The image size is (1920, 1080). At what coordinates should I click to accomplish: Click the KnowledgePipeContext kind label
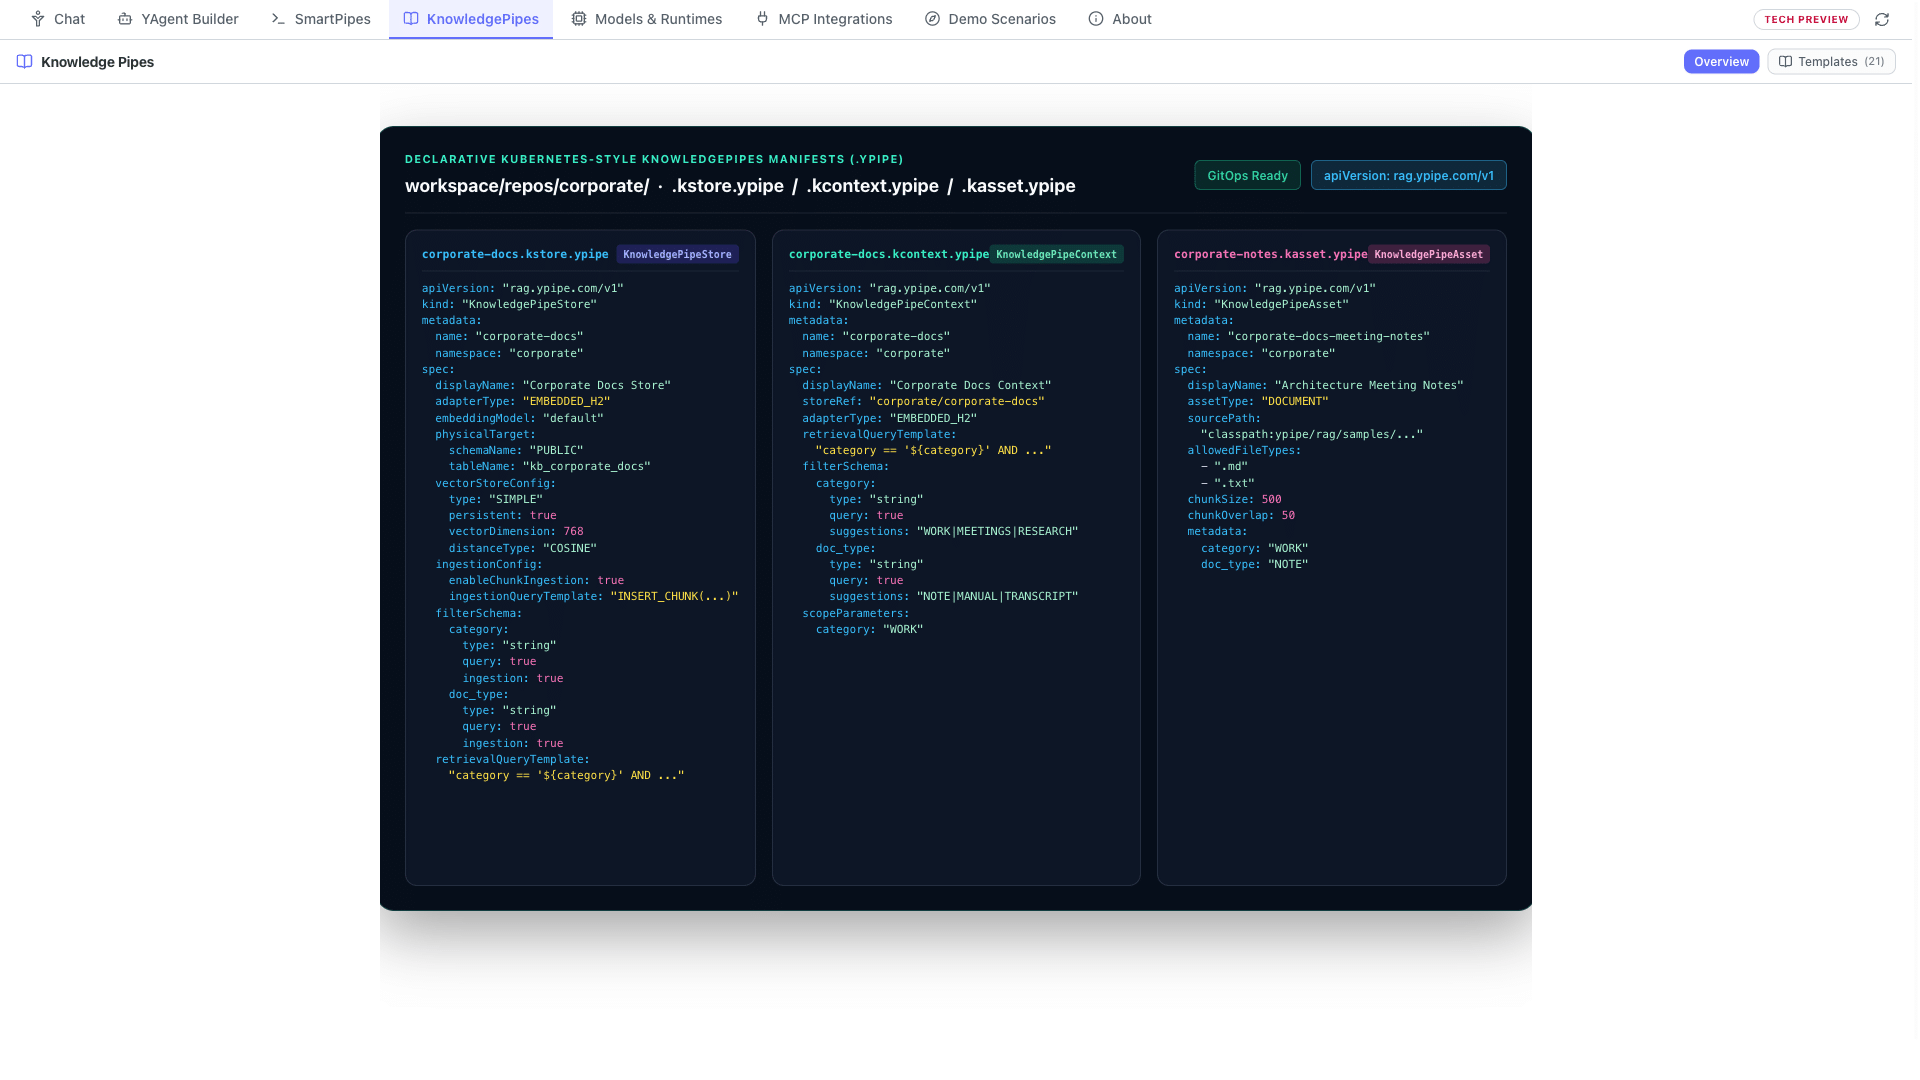coord(1056,254)
